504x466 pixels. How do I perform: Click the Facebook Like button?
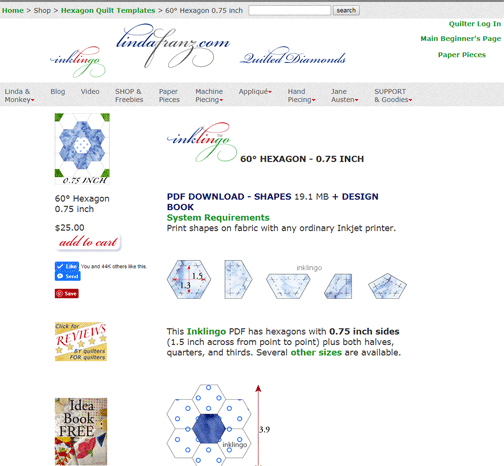[x=67, y=266]
